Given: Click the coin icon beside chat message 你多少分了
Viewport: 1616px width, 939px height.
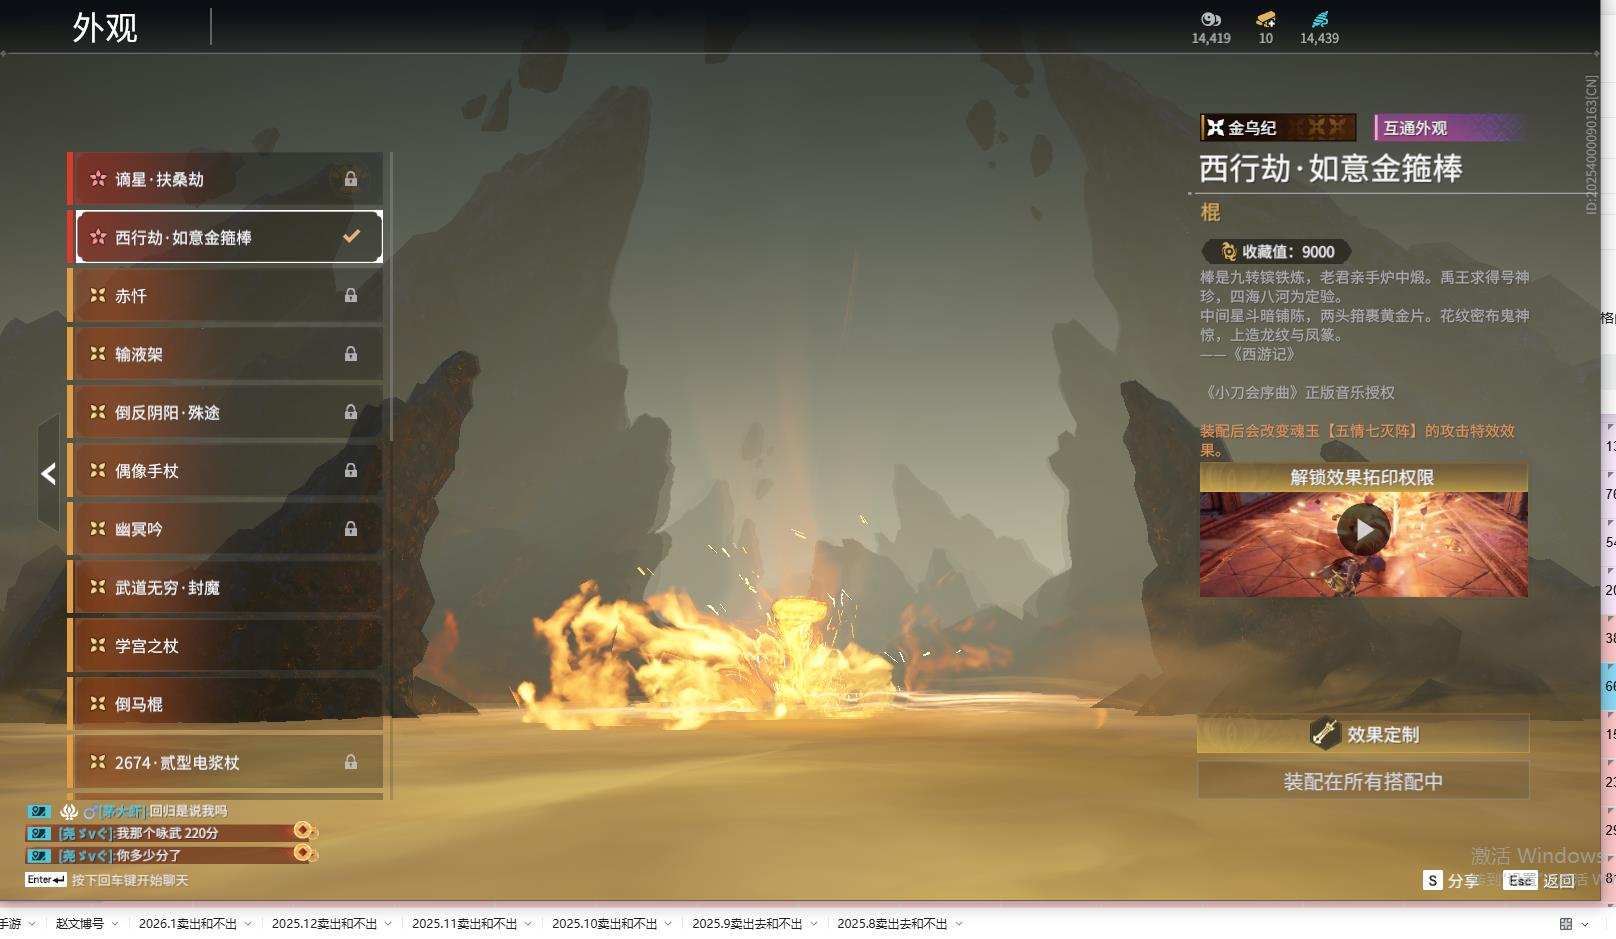Looking at the screenshot, I should (x=305, y=853).
